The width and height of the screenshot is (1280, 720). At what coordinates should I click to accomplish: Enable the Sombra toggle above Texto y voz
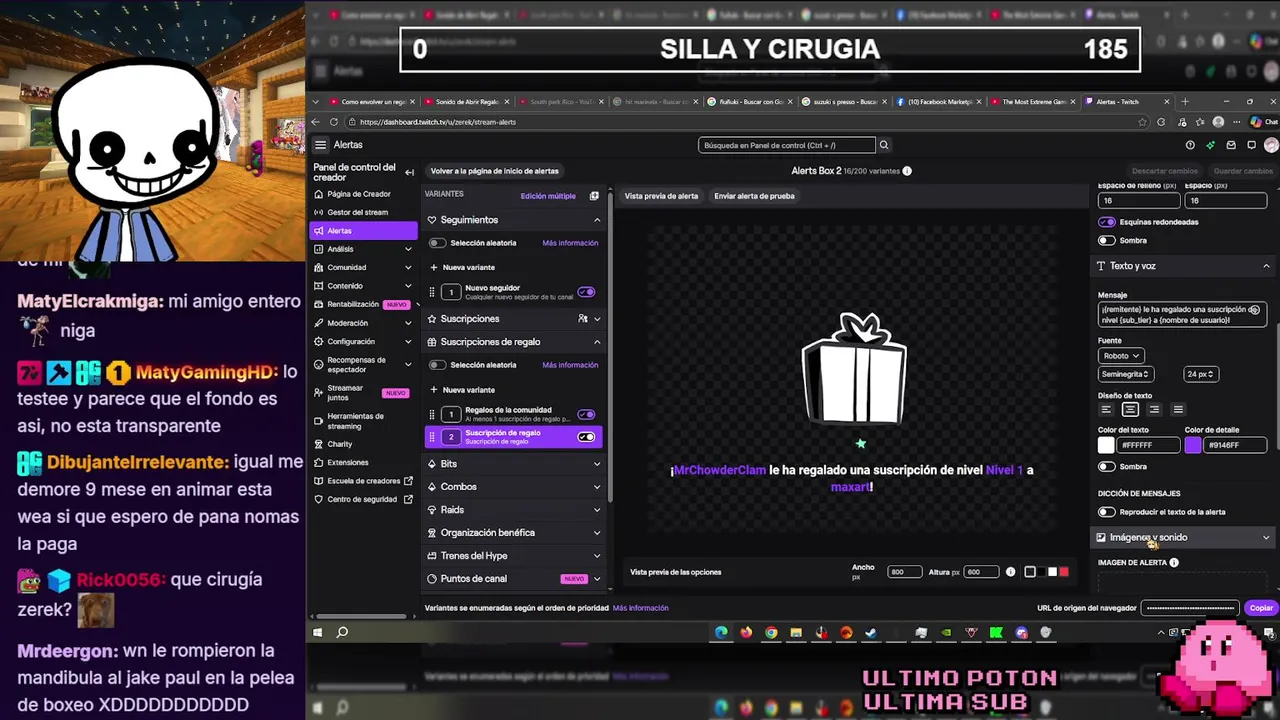[1107, 241]
